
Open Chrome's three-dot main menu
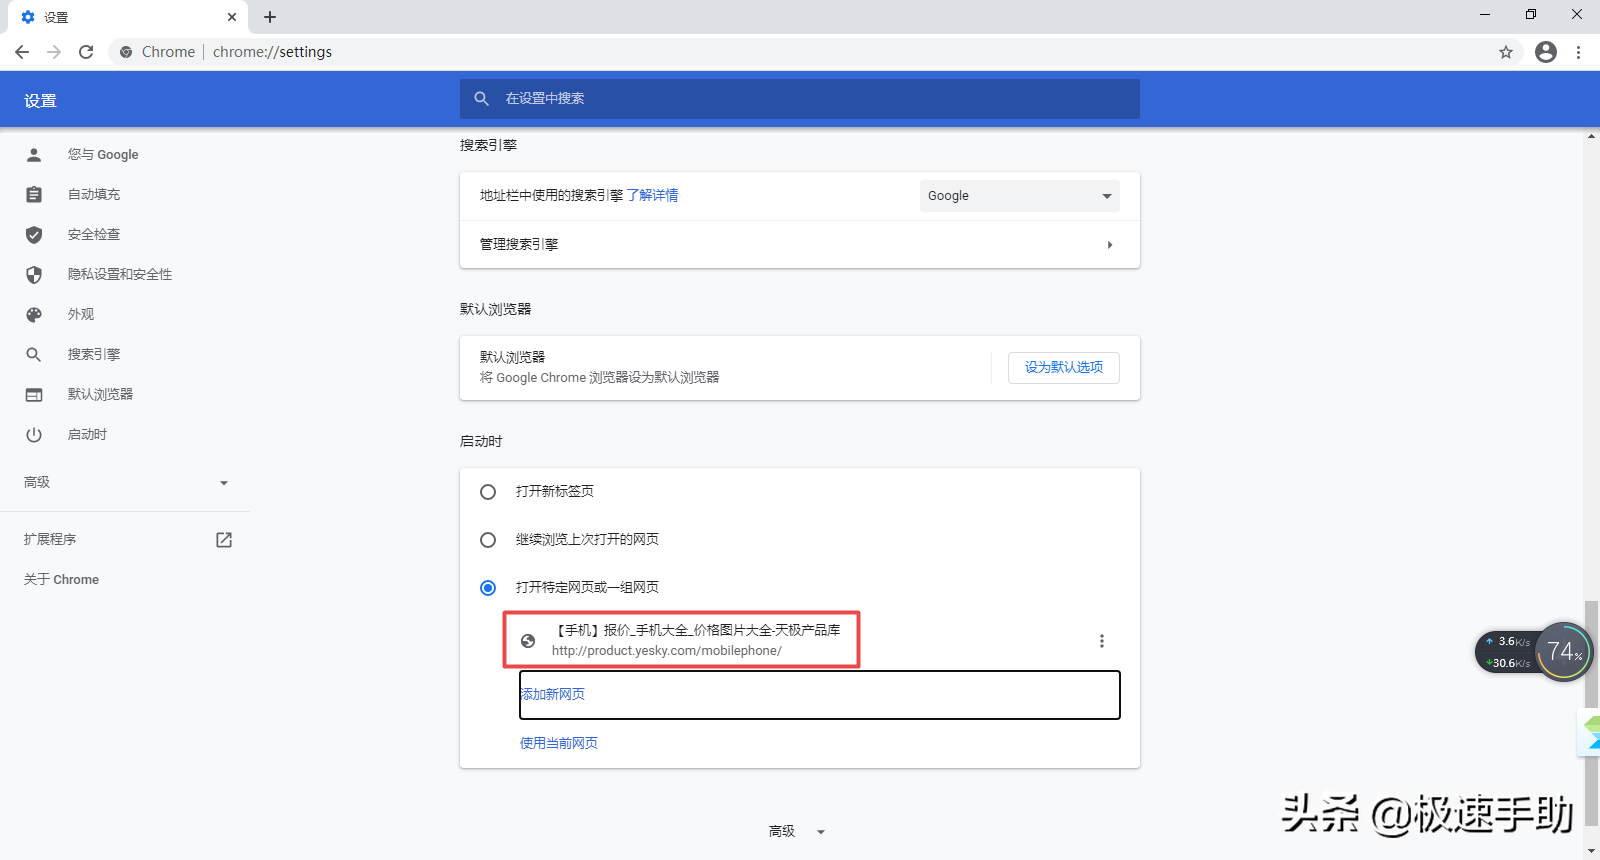pyautogui.click(x=1579, y=52)
